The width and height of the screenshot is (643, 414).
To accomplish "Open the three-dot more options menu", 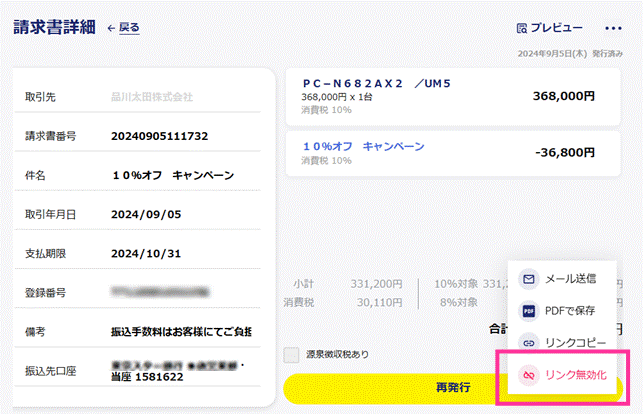I will click(613, 28).
